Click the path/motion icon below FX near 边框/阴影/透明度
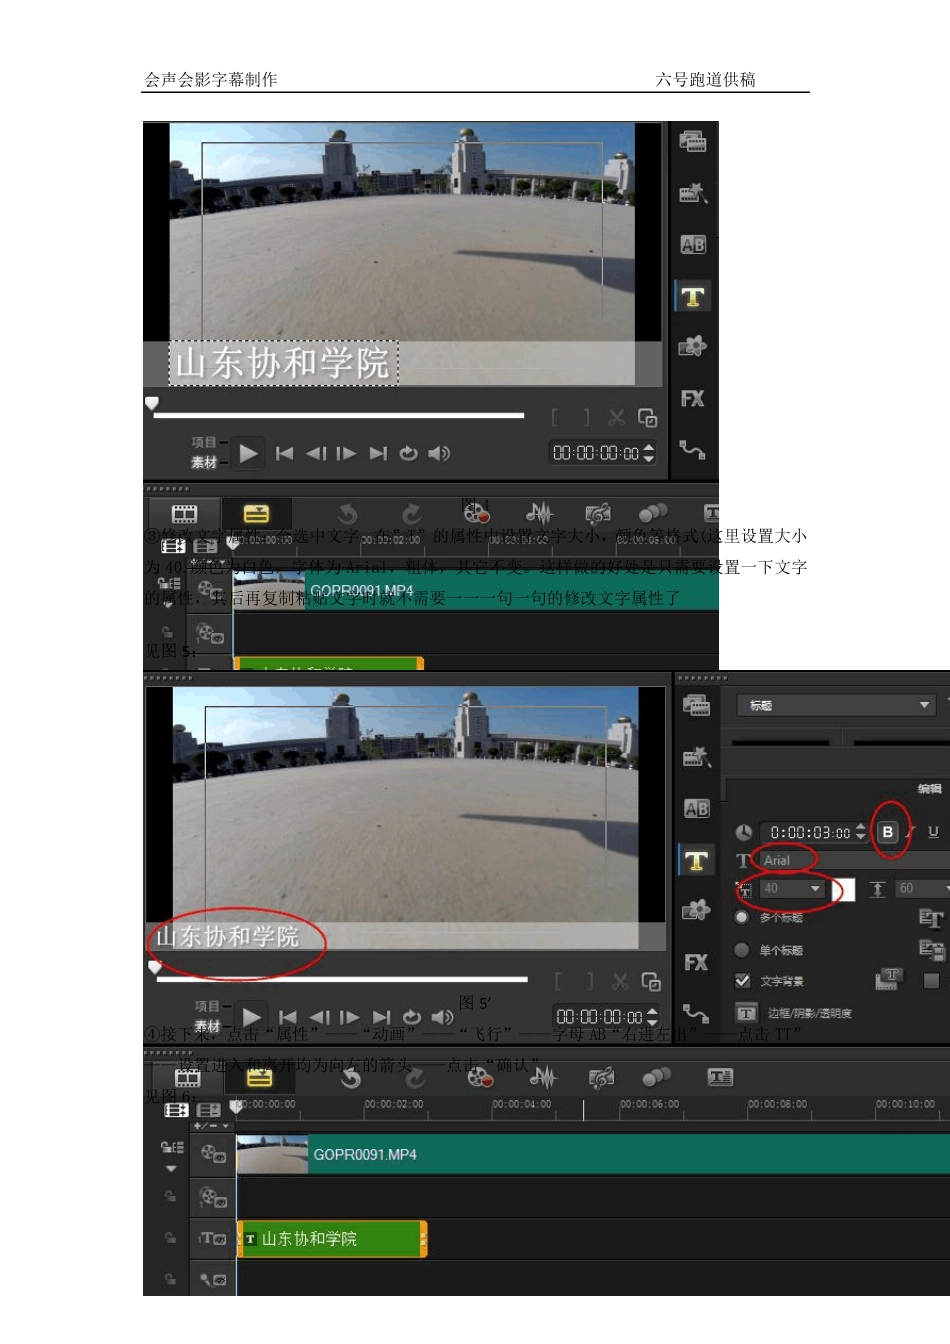The width and height of the screenshot is (950, 1344). coord(696,1013)
